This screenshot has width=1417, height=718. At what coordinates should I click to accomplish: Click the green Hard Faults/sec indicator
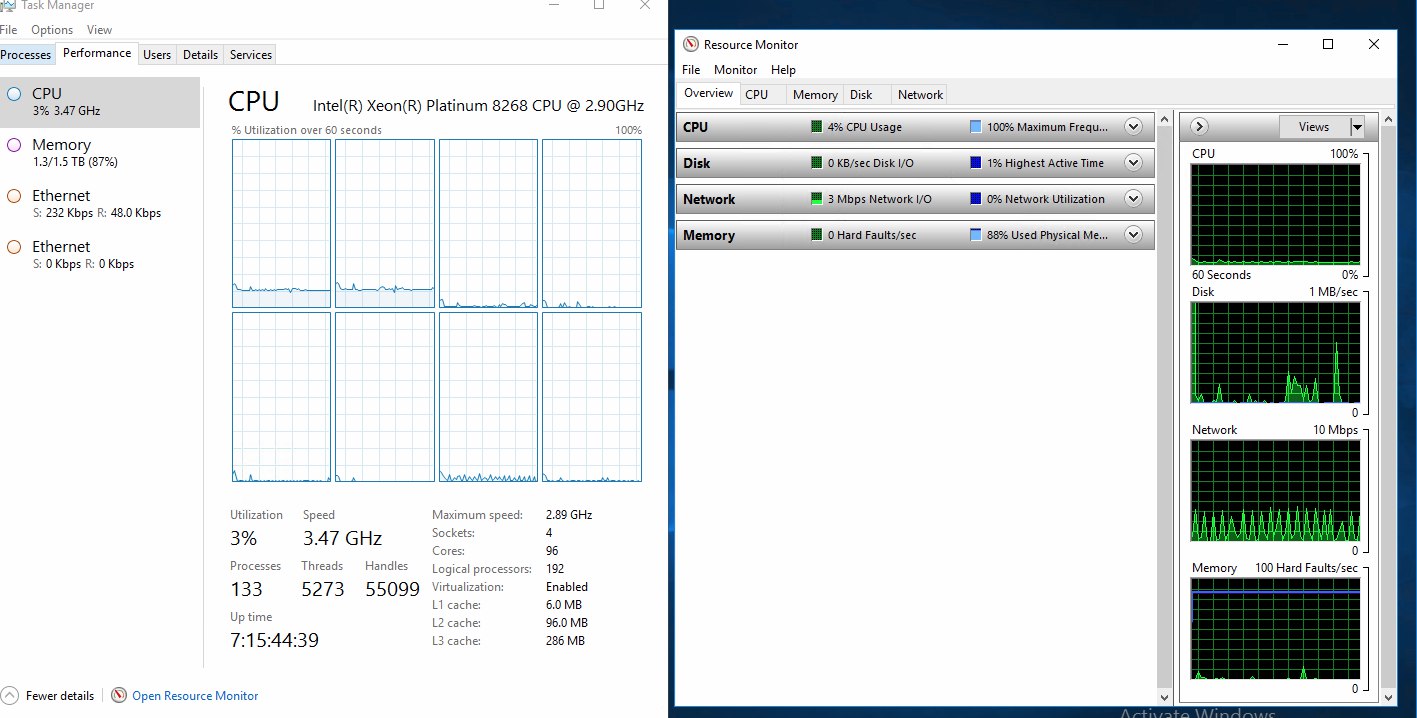[x=816, y=235]
